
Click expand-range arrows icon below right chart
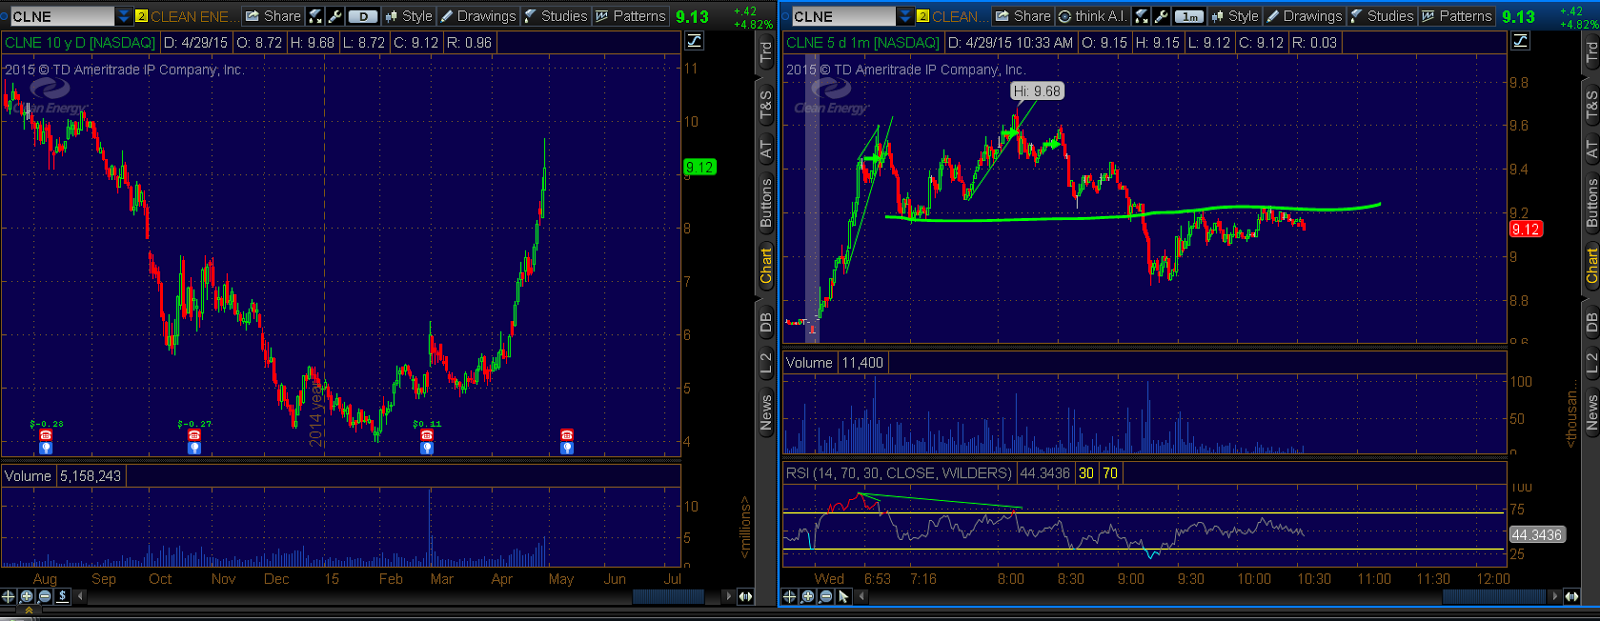point(1571,596)
